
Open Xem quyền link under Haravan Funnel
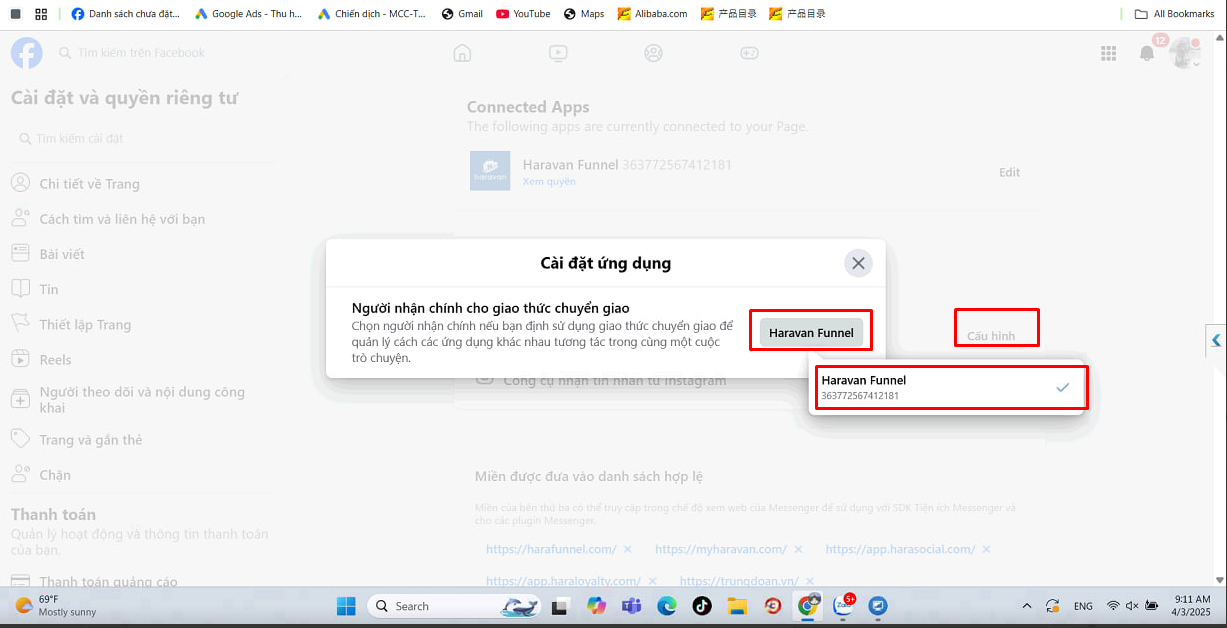[x=549, y=182]
